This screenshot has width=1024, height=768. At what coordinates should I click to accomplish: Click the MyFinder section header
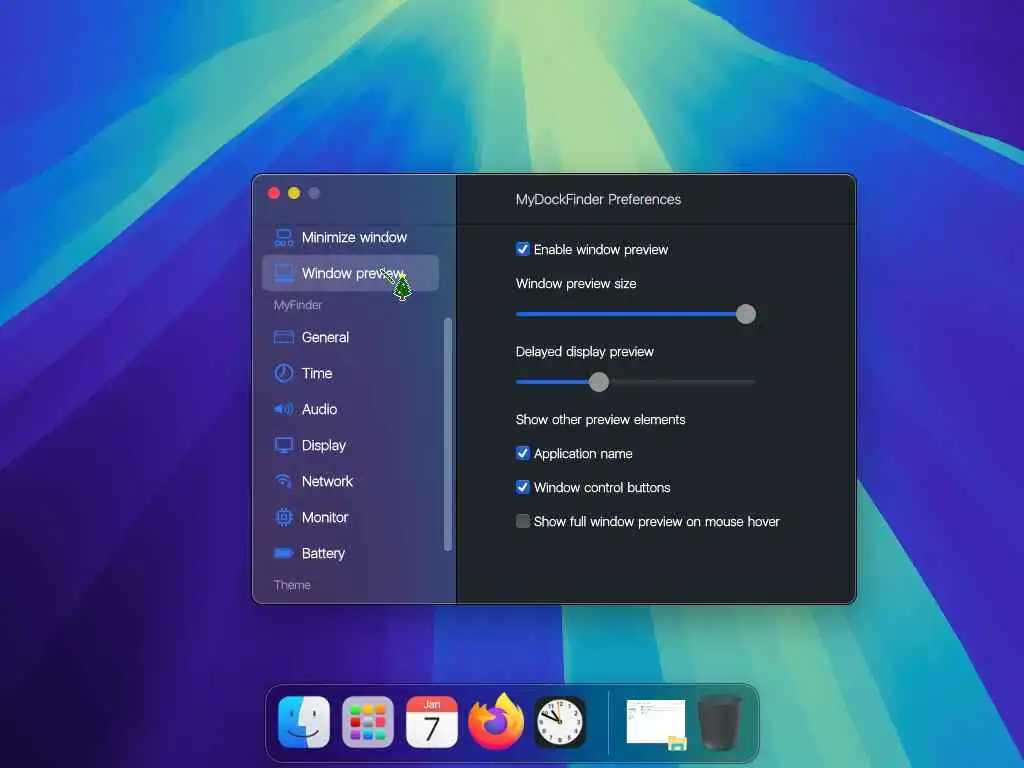298,305
